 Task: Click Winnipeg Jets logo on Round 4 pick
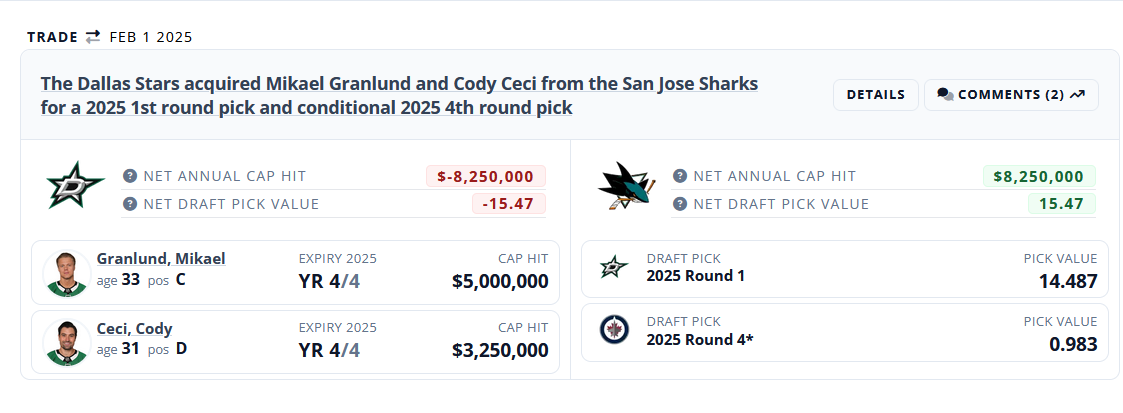click(613, 330)
